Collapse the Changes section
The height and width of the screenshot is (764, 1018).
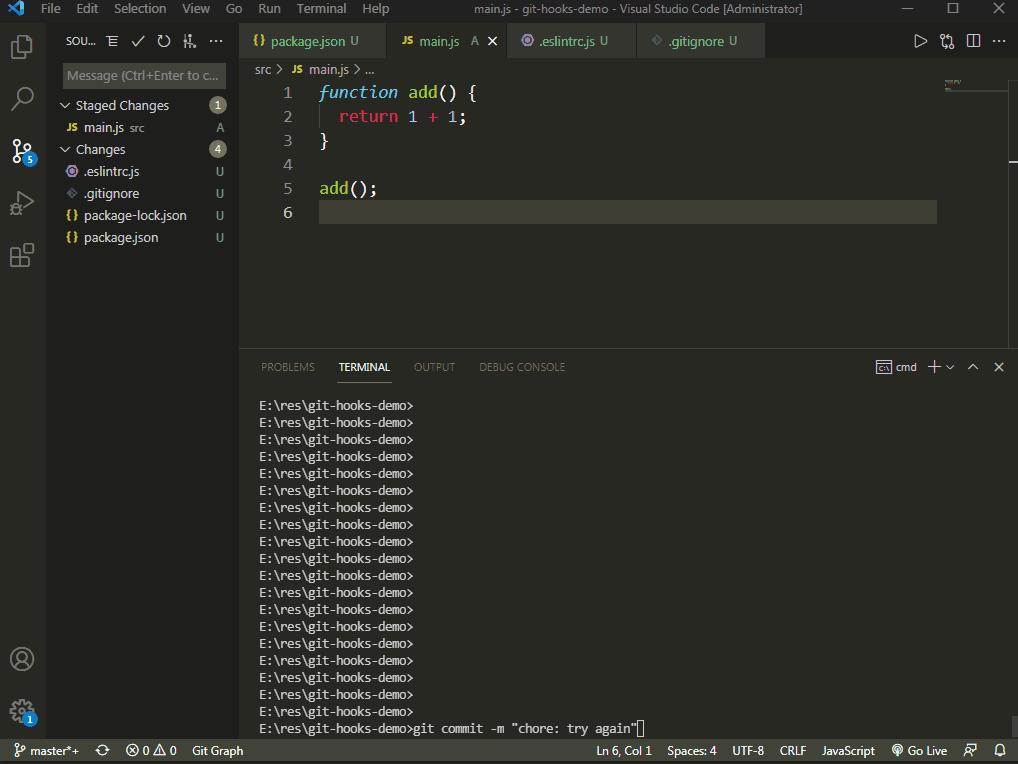65,149
